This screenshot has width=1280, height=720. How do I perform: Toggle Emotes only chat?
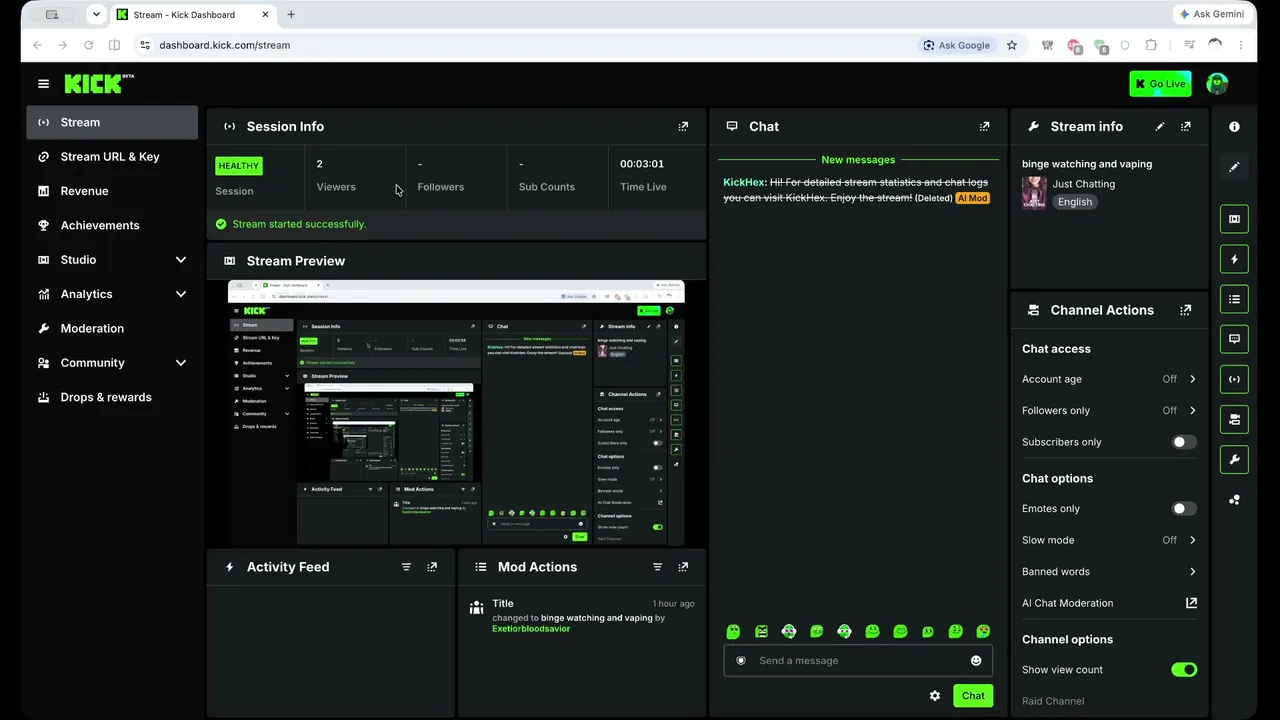[x=1184, y=509]
